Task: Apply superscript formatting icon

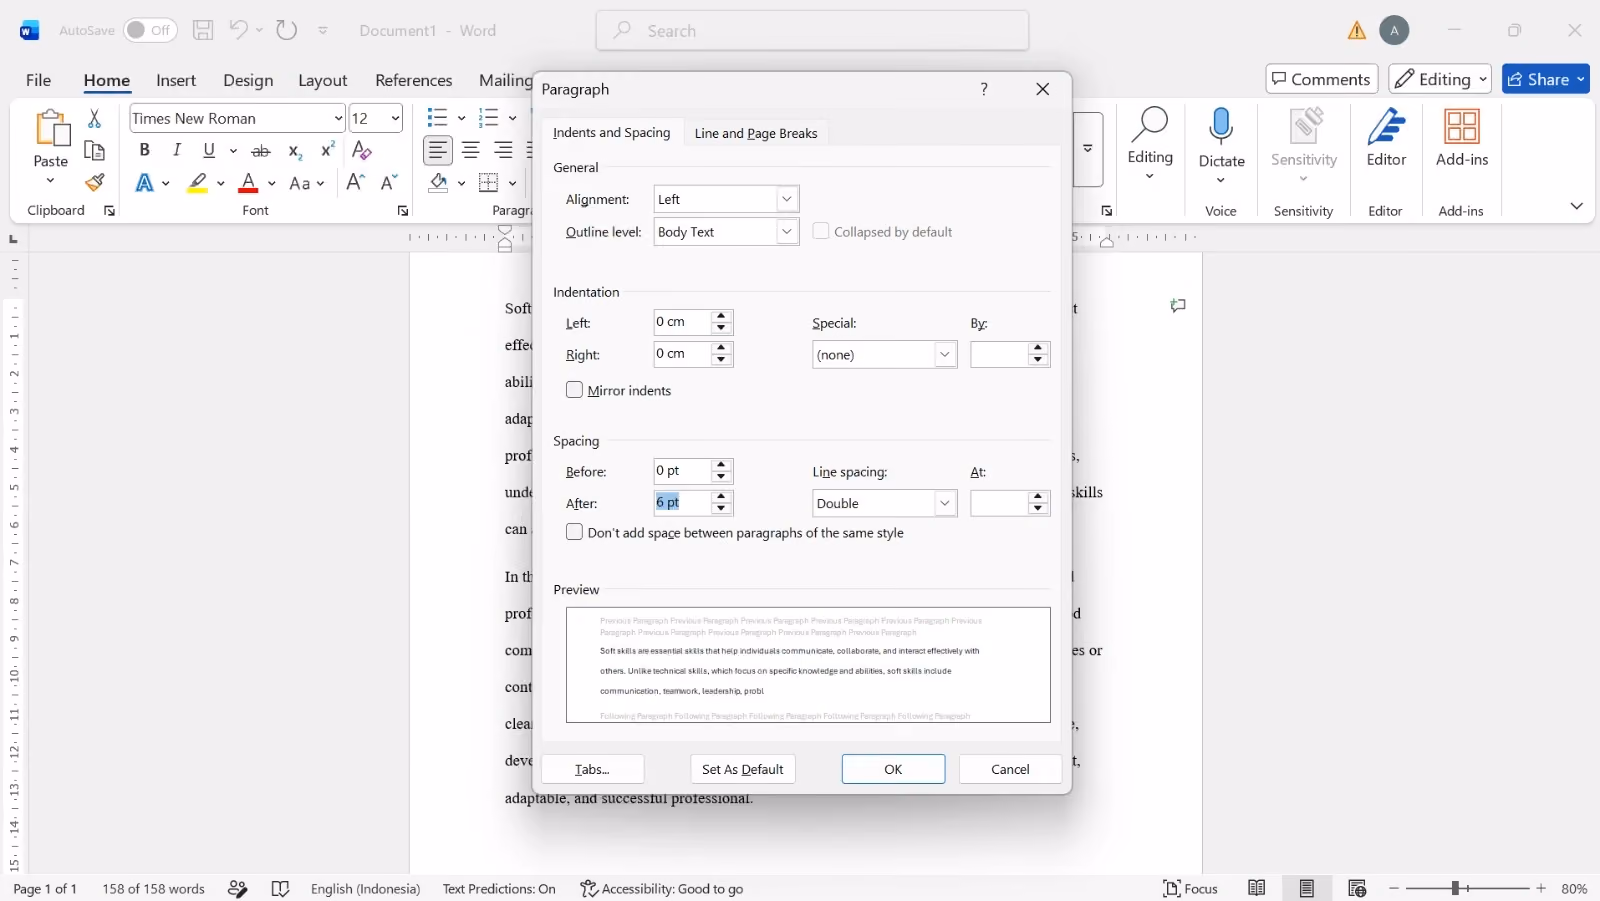Action: click(x=327, y=150)
